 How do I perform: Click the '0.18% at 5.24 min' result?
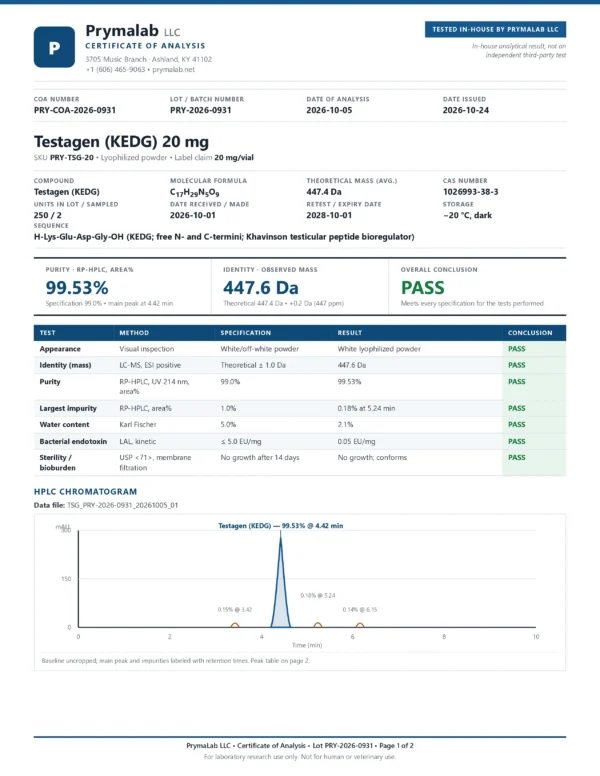[x=366, y=409]
